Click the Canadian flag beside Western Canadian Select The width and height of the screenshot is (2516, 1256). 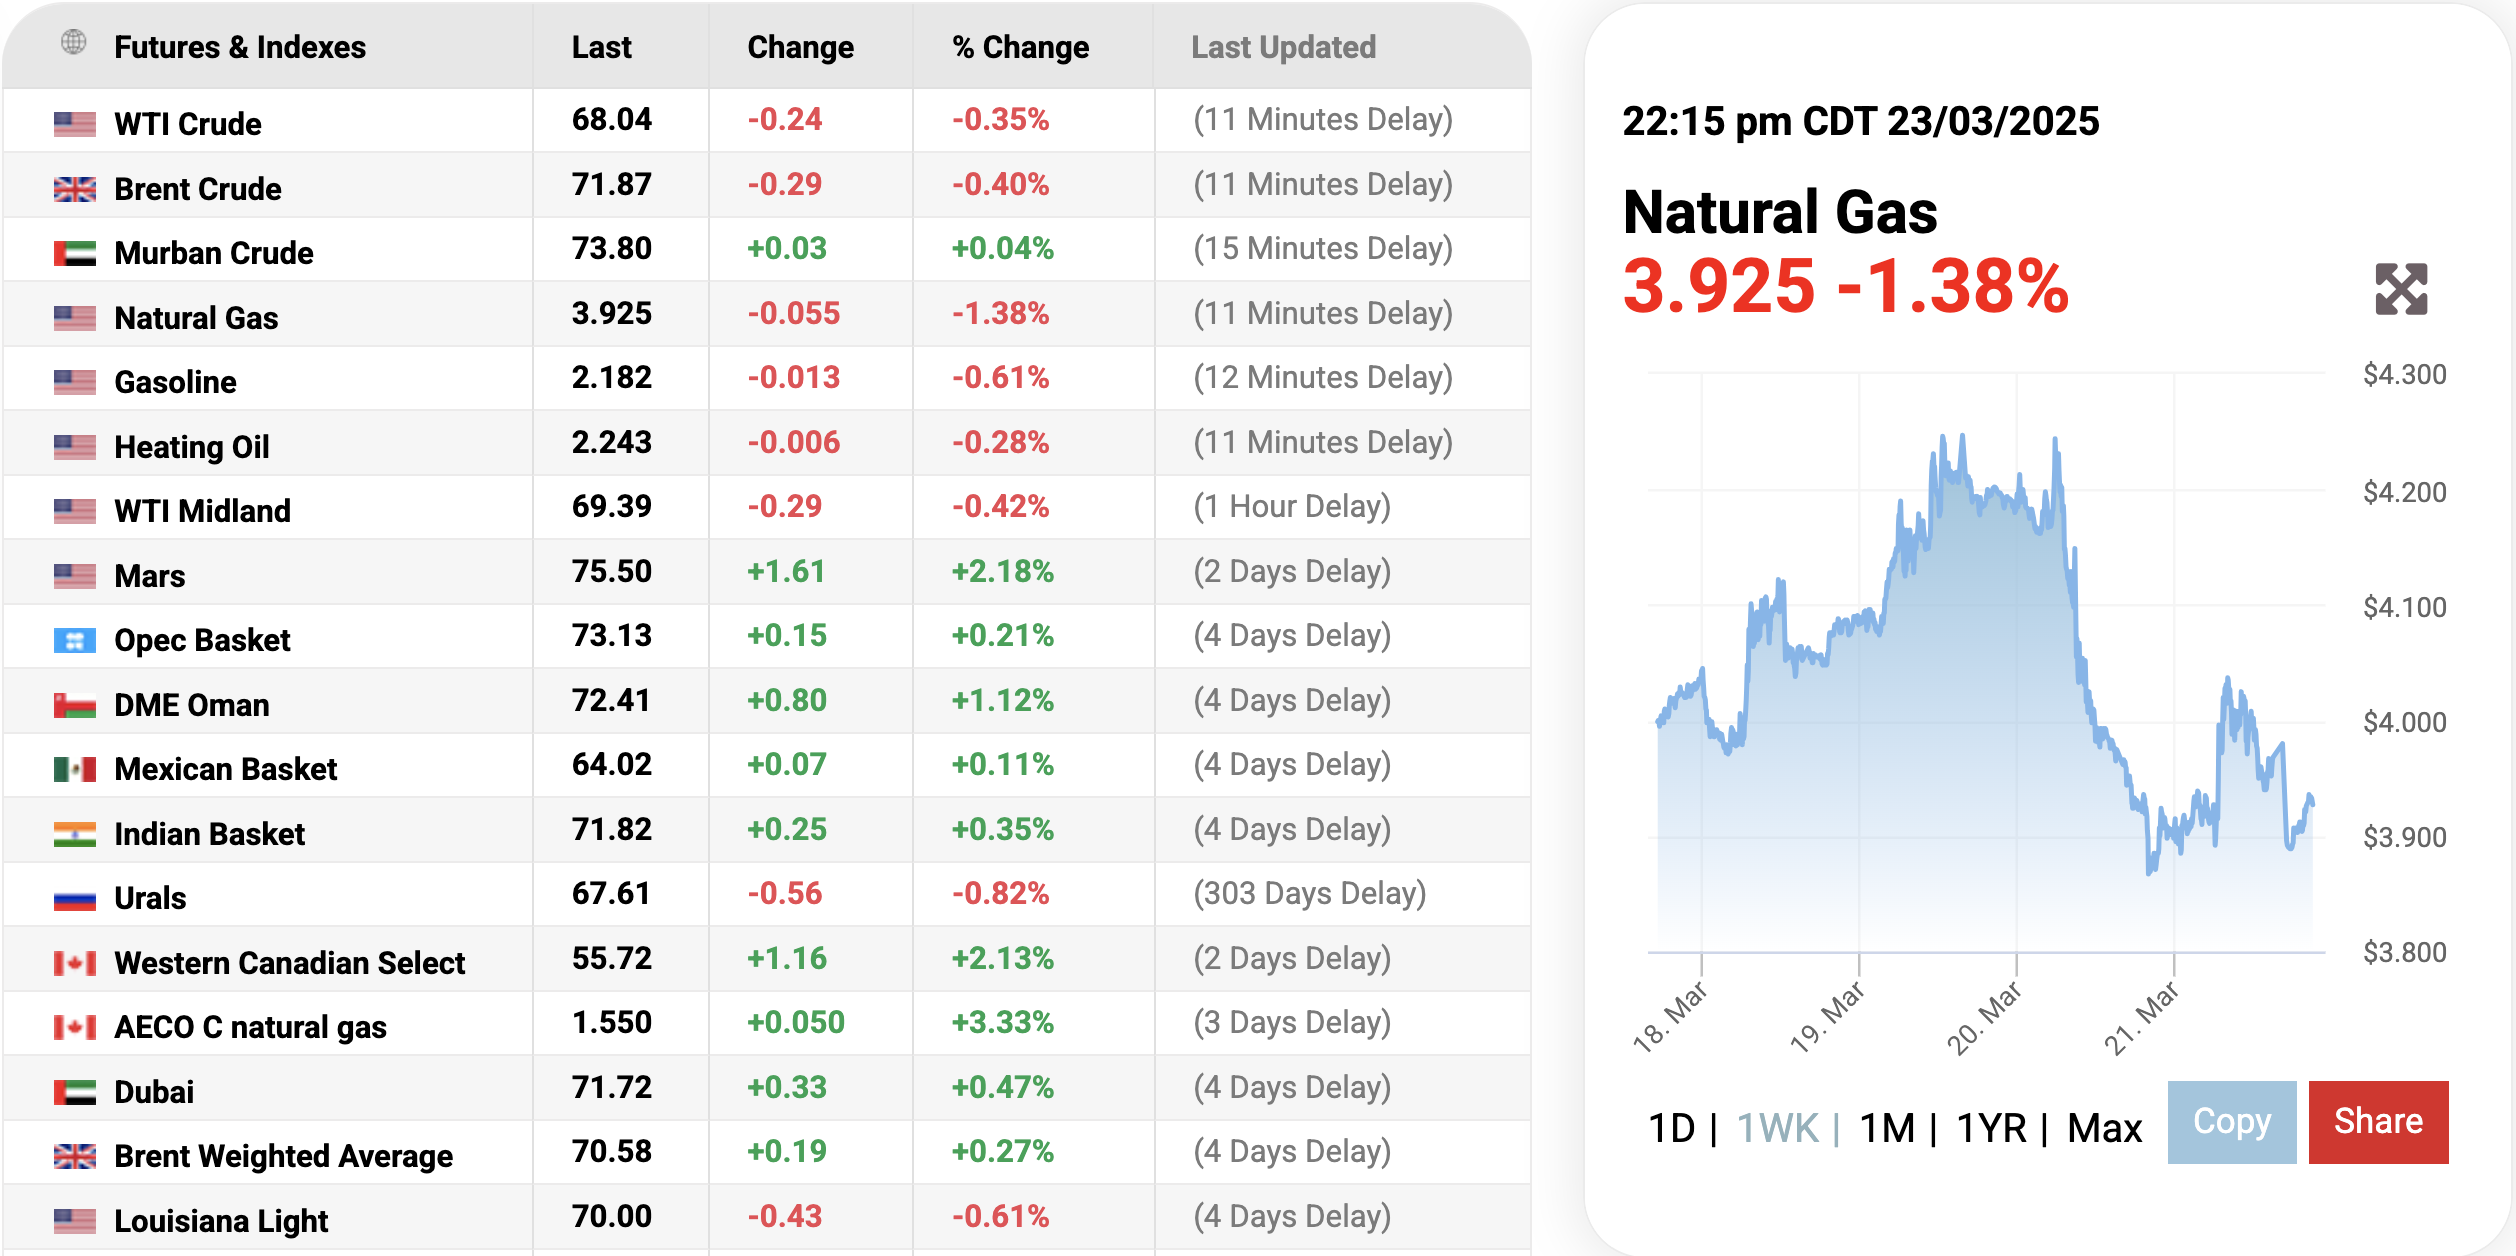coord(74,963)
